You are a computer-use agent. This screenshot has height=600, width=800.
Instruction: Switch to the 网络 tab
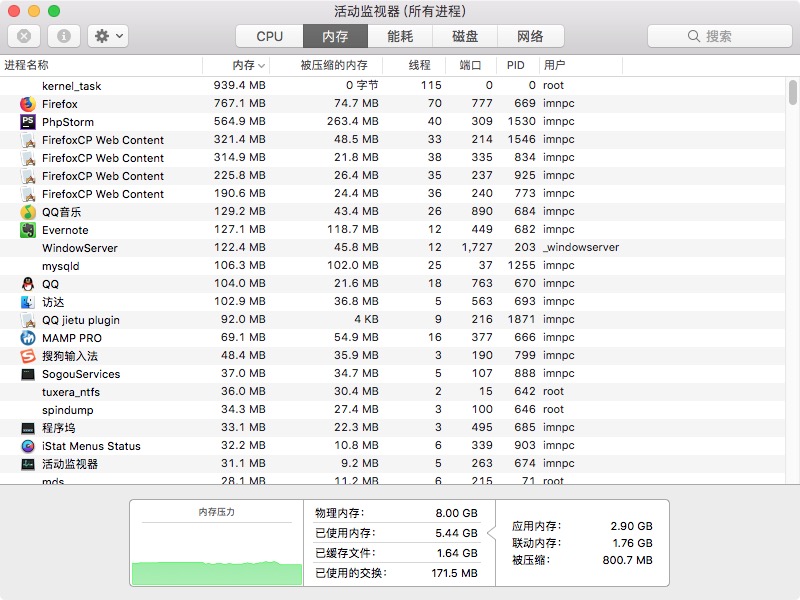pos(531,36)
